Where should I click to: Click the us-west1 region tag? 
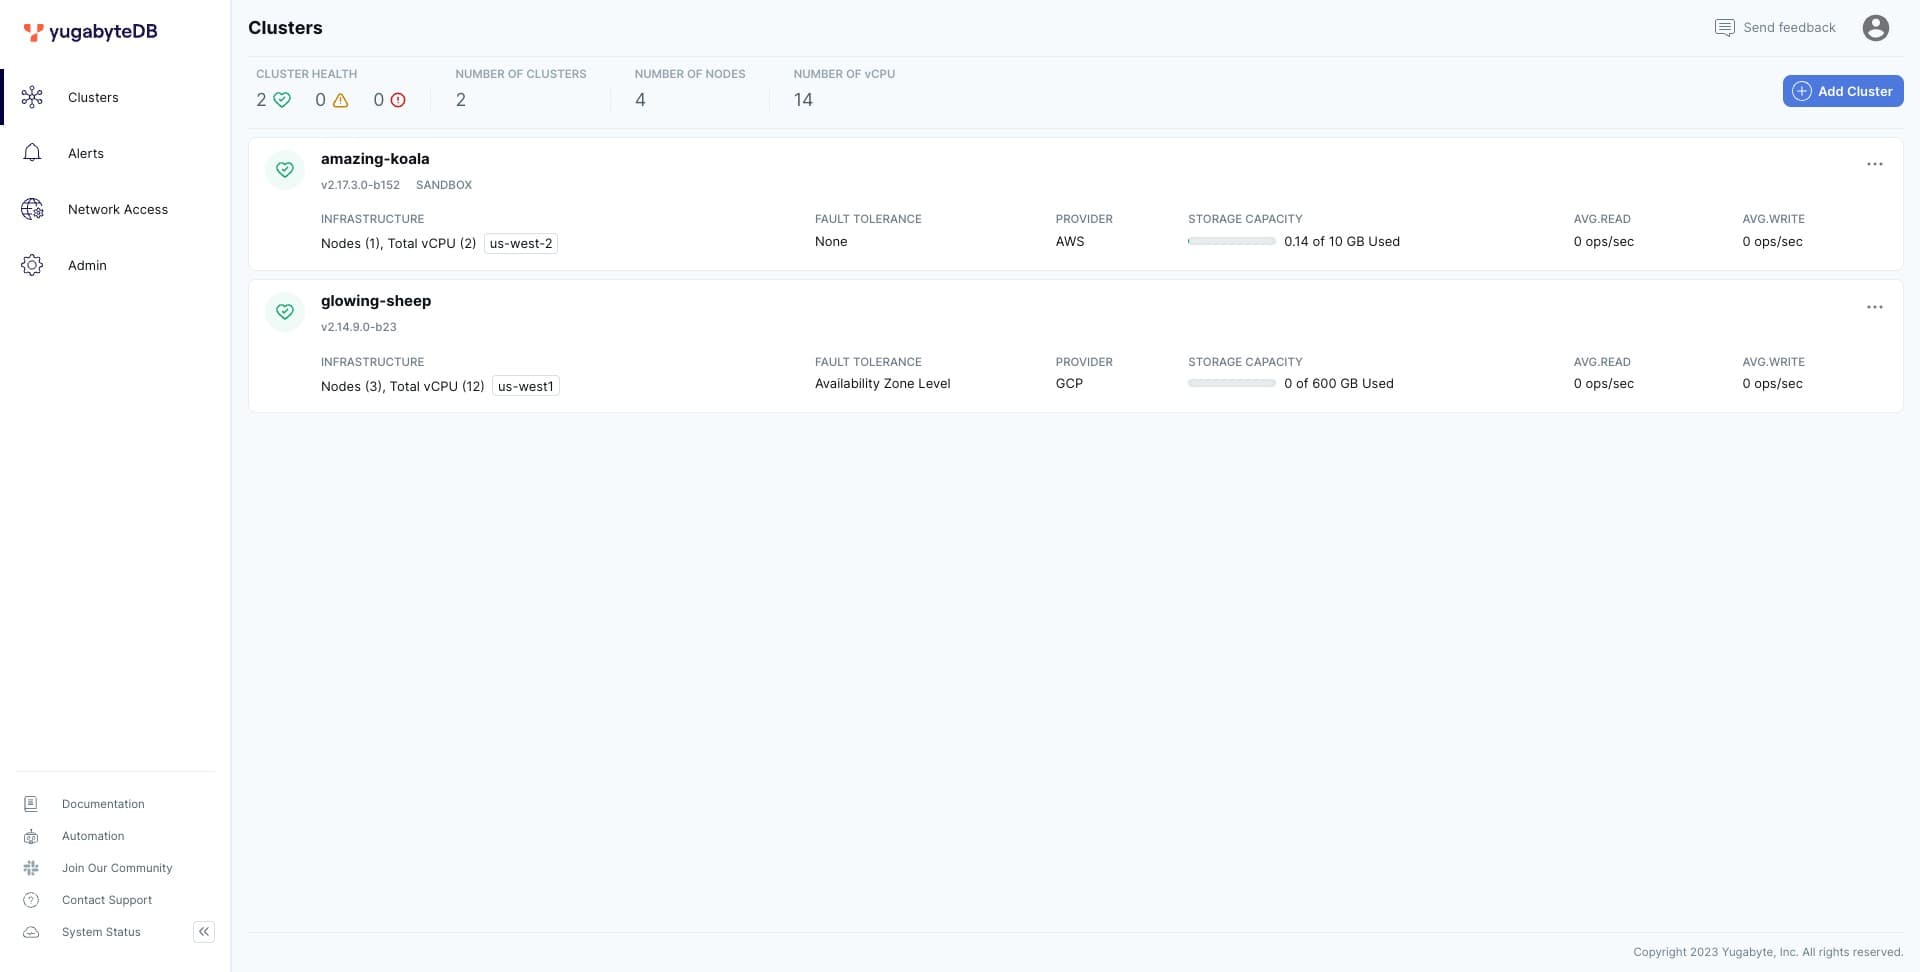click(x=526, y=386)
